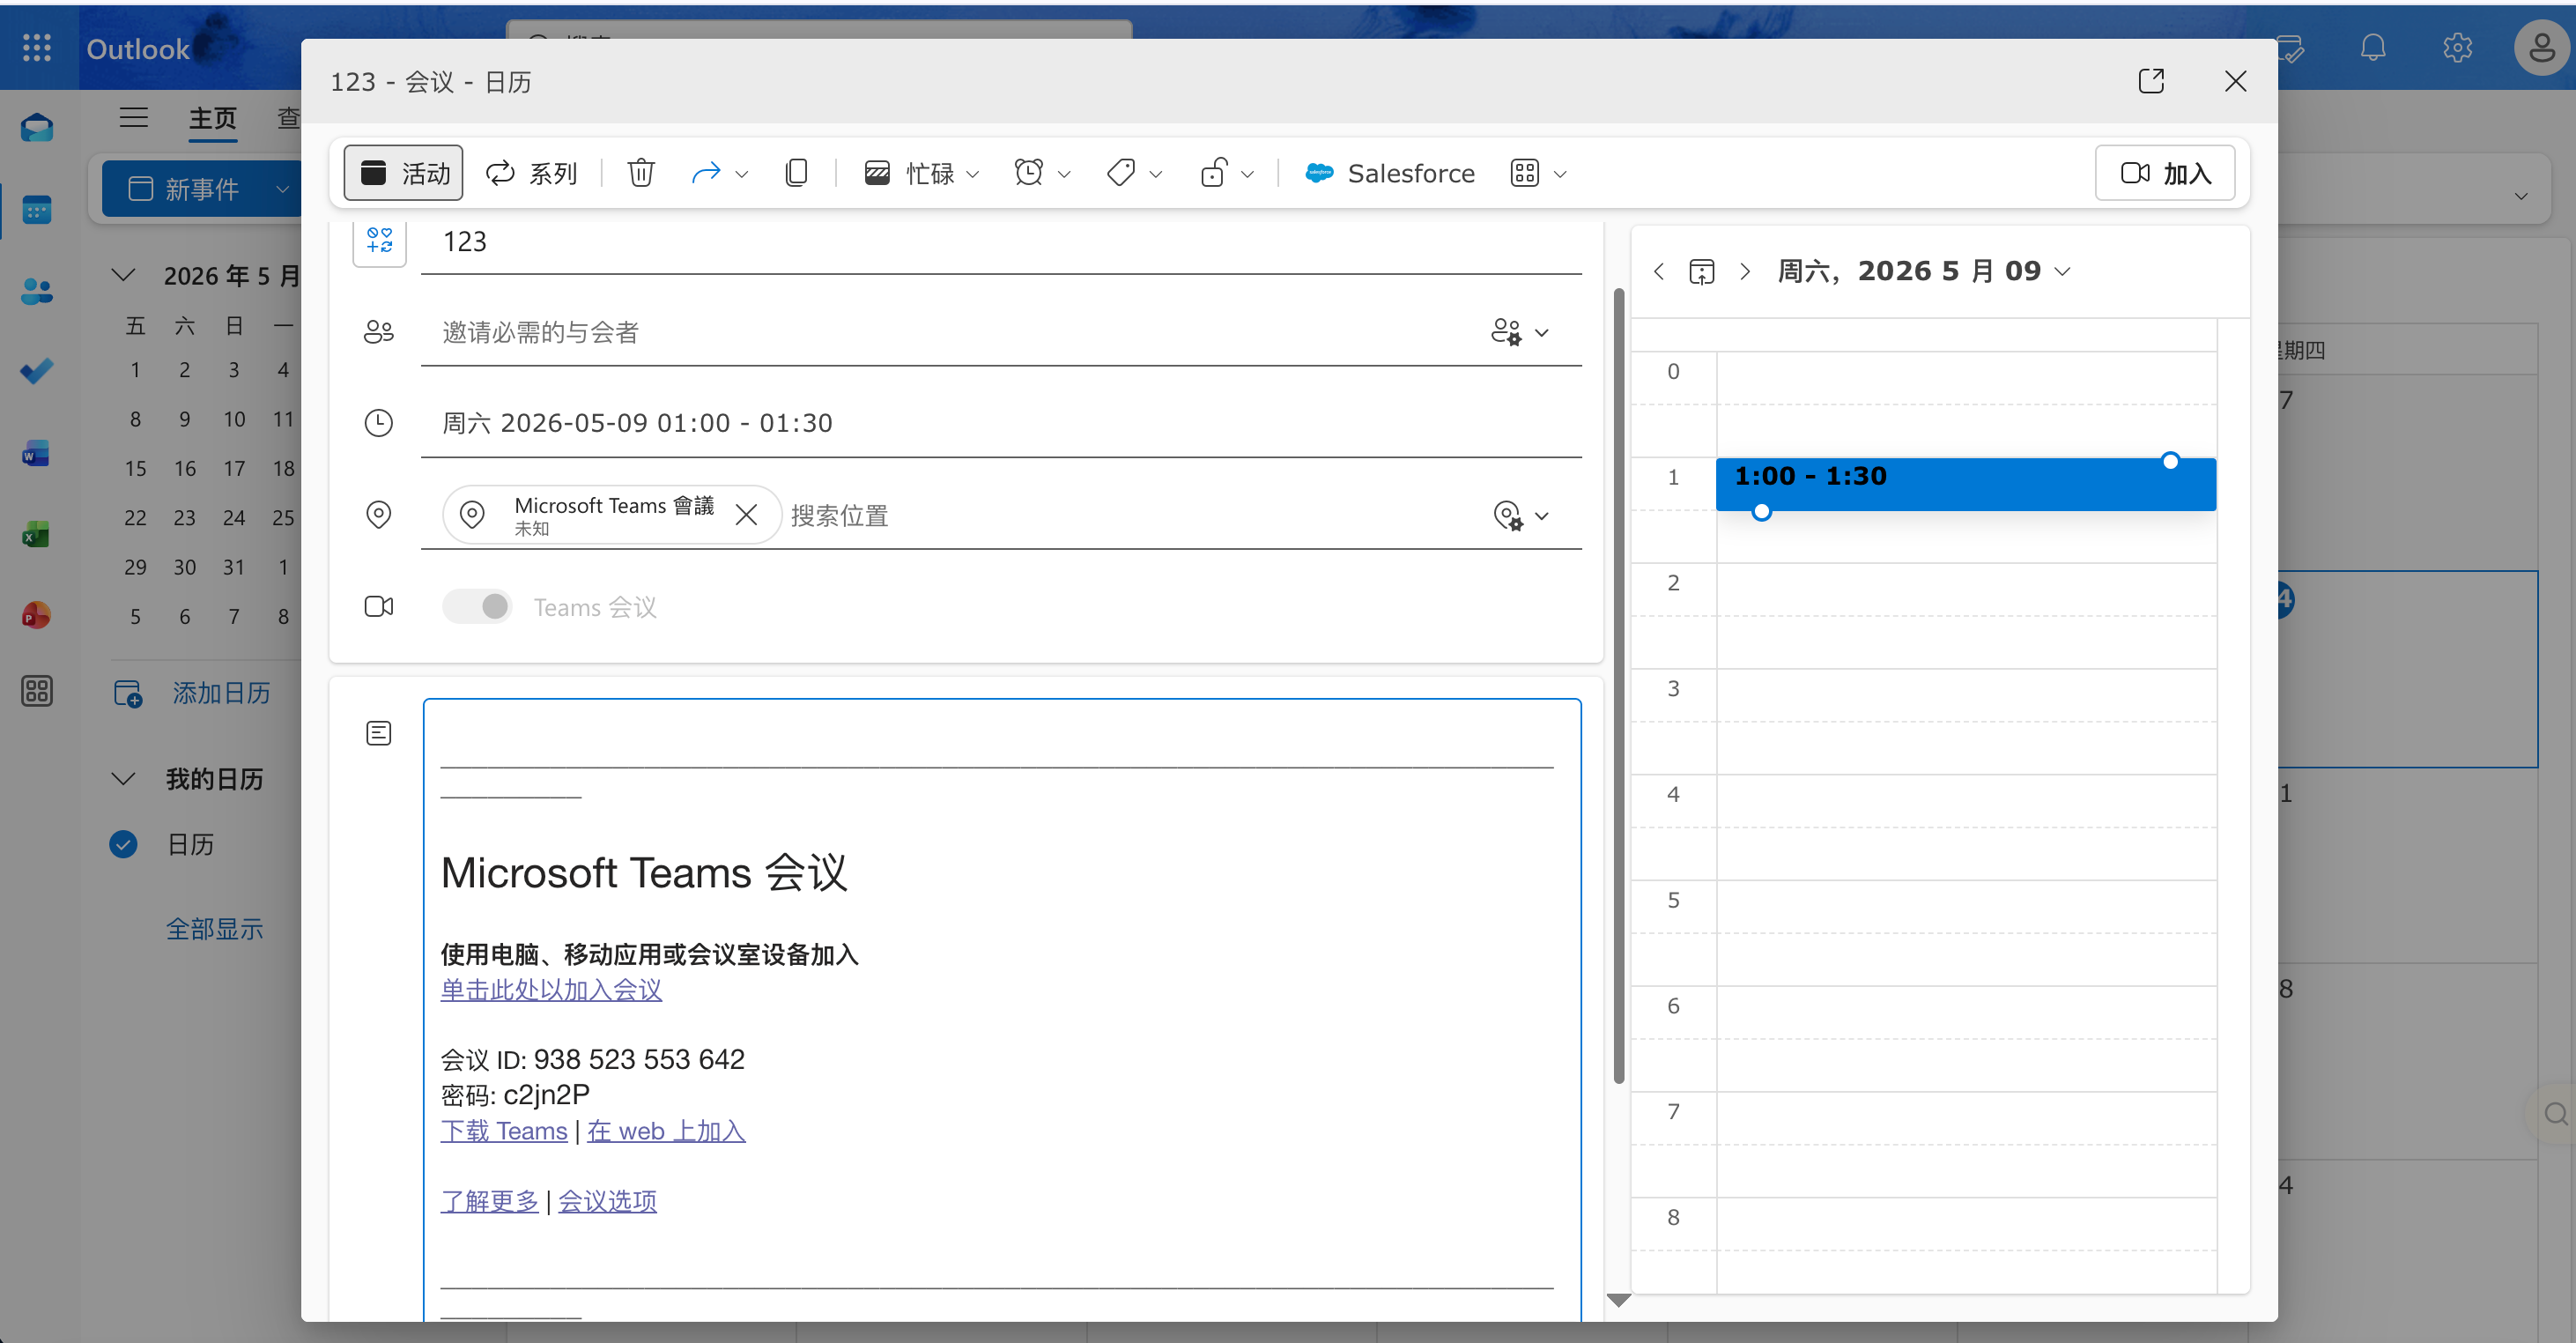Click the 下载 Teams link
The image size is (2576, 1343).
click(504, 1130)
